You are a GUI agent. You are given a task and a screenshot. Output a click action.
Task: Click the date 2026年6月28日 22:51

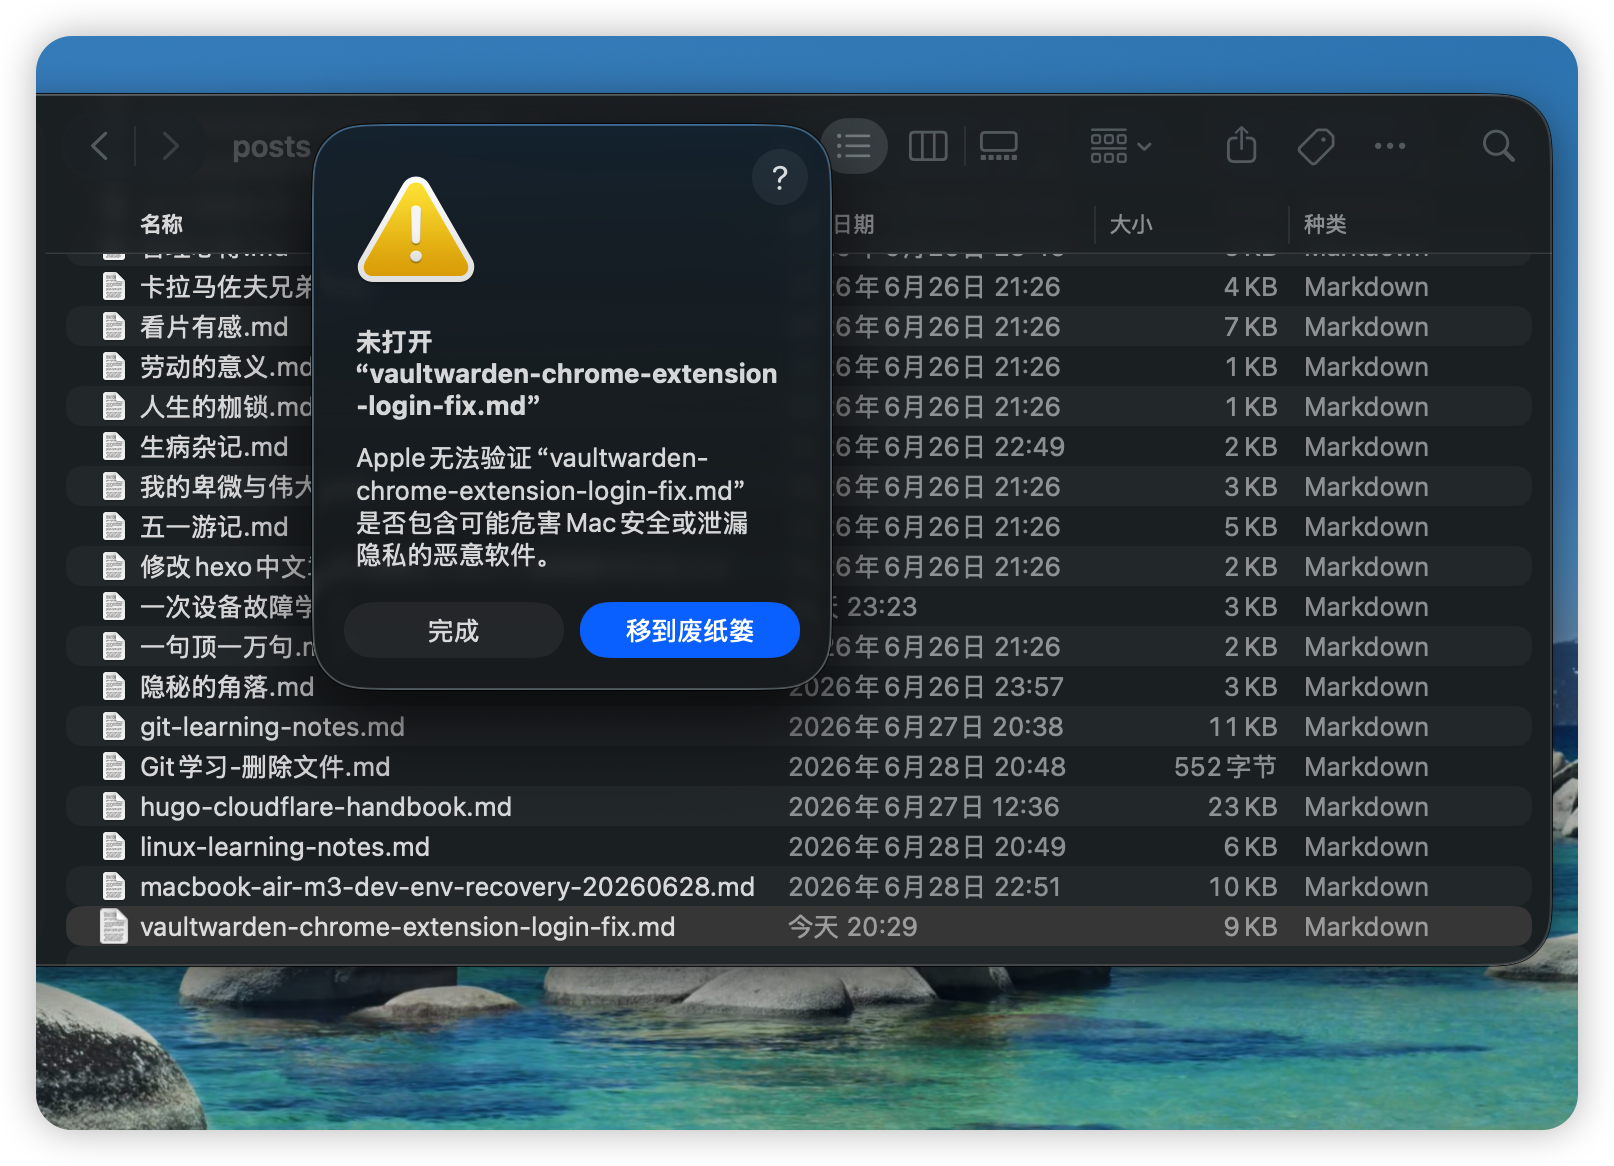coord(924,887)
